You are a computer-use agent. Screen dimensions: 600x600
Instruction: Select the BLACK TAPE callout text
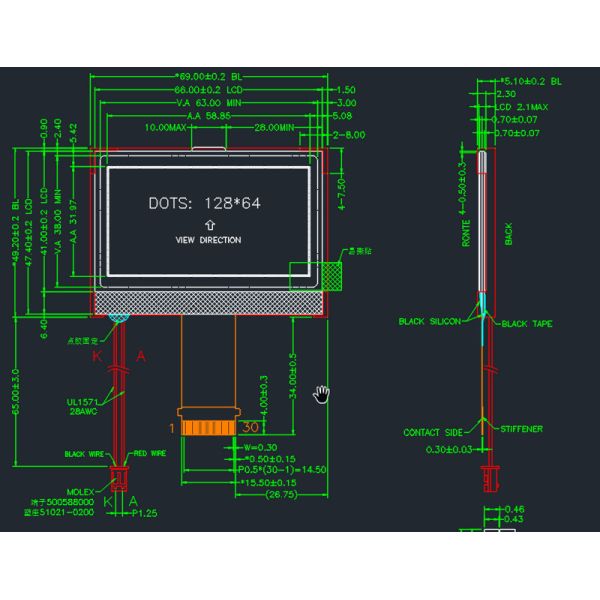[x=527, y=324]
